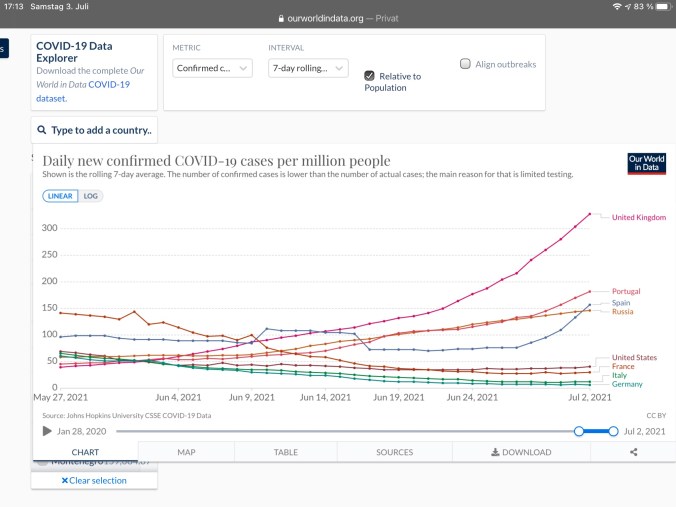Viewport: 676px width, 507px height.
Task: Select the LINEAR scale option
Action: 60,196
